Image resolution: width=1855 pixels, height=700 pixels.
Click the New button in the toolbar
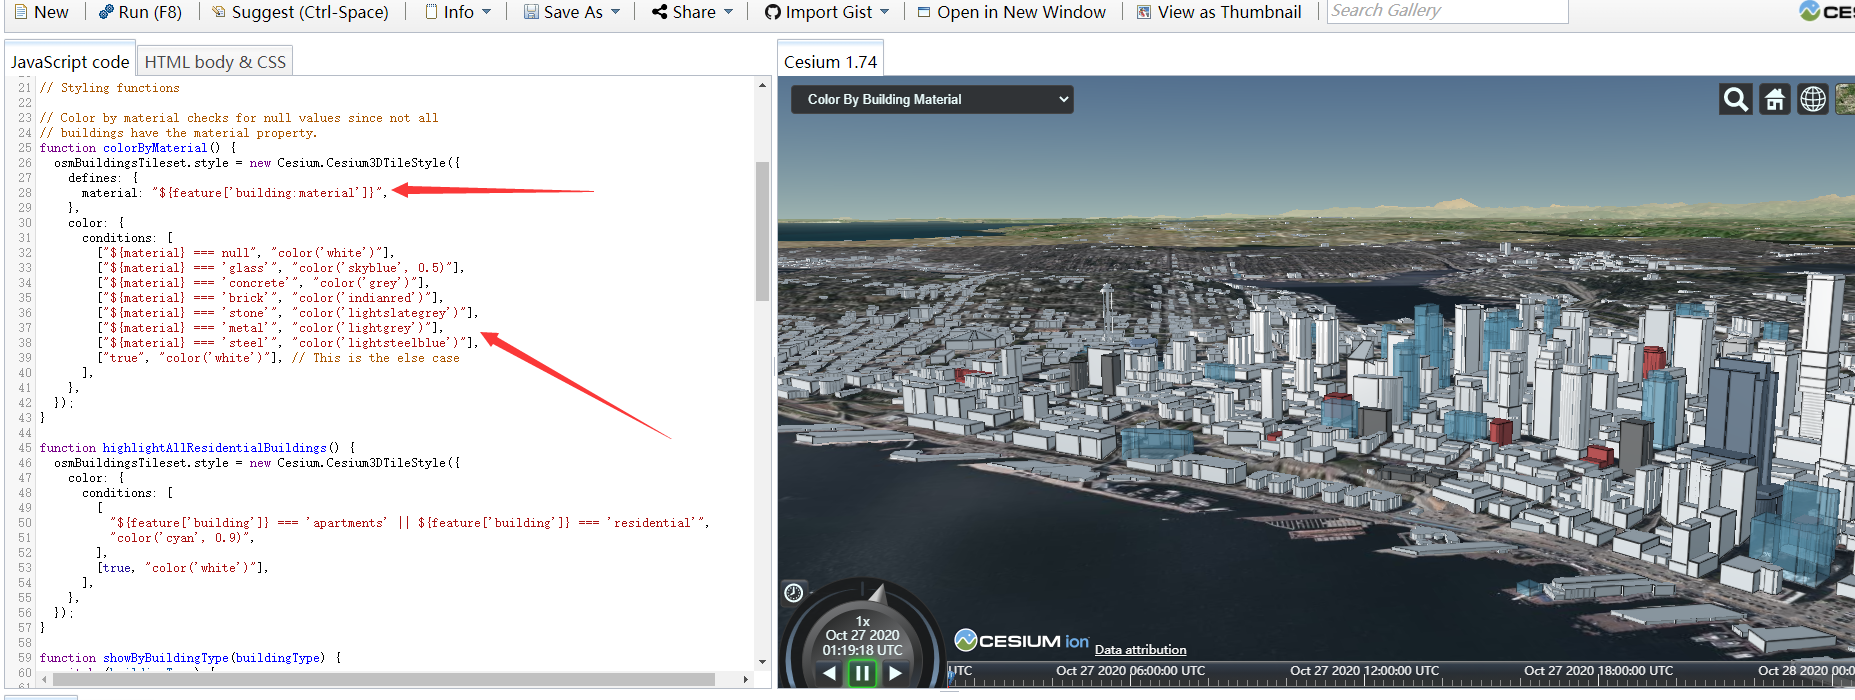point(41,12)
